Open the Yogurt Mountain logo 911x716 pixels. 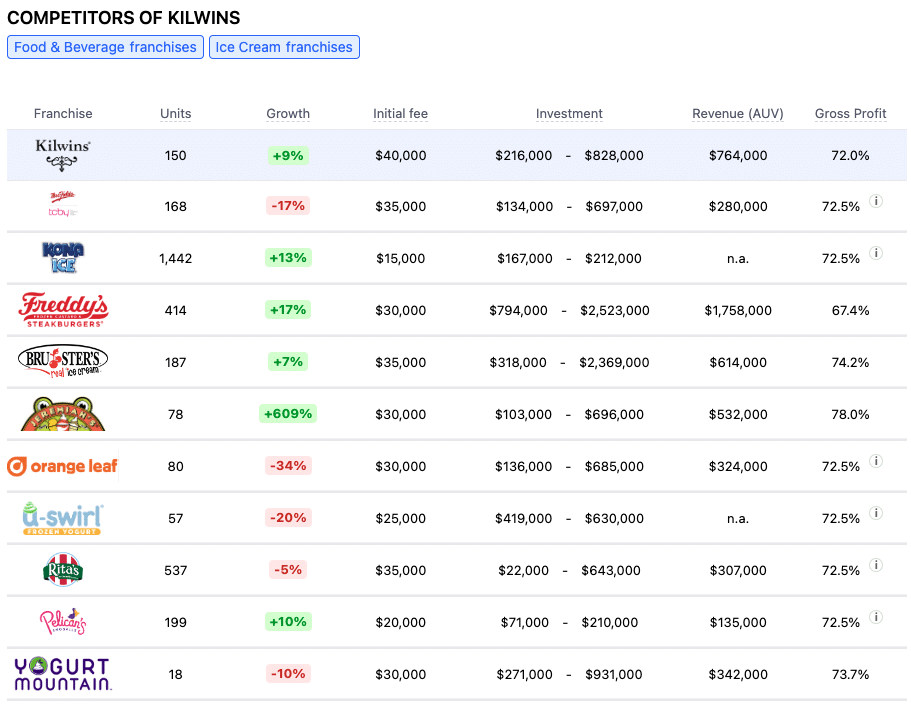coord(63,674)
